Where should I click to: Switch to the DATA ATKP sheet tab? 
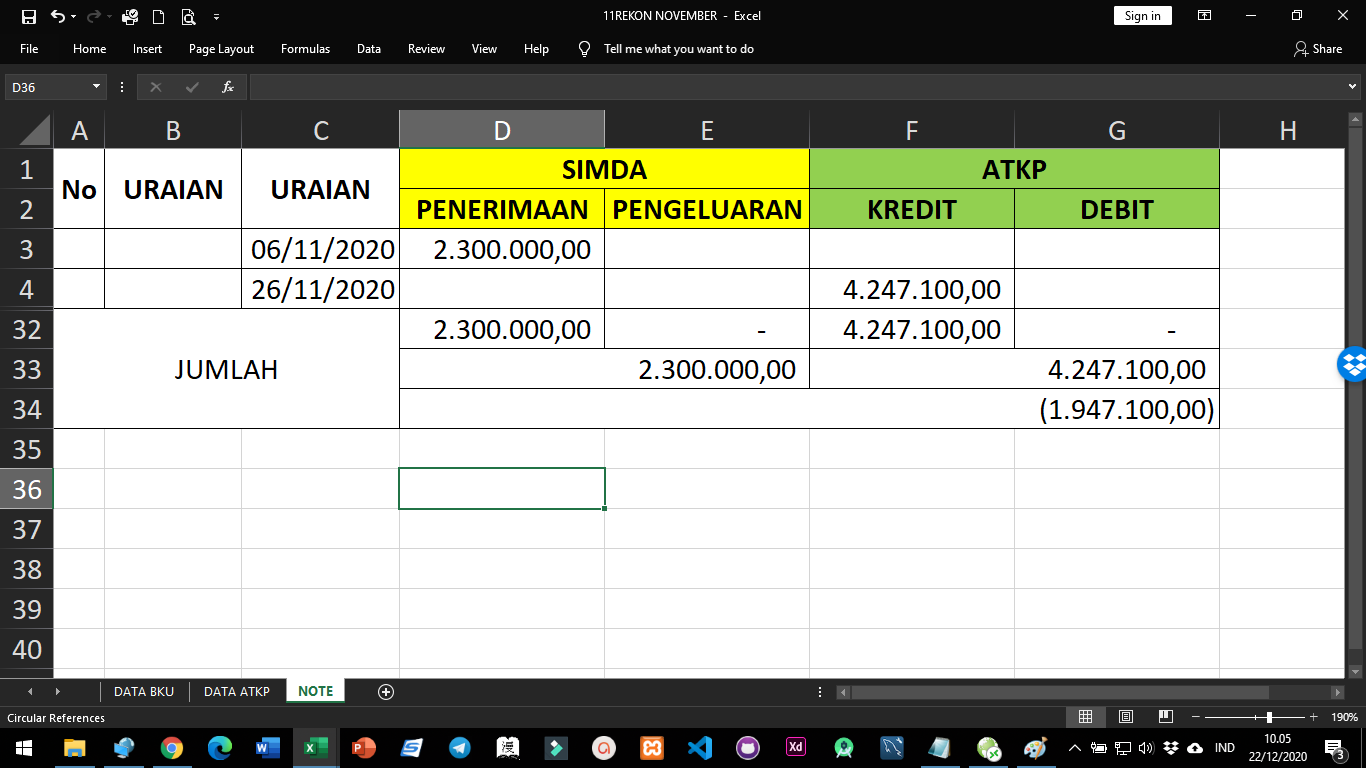click(x=237, y=691)
